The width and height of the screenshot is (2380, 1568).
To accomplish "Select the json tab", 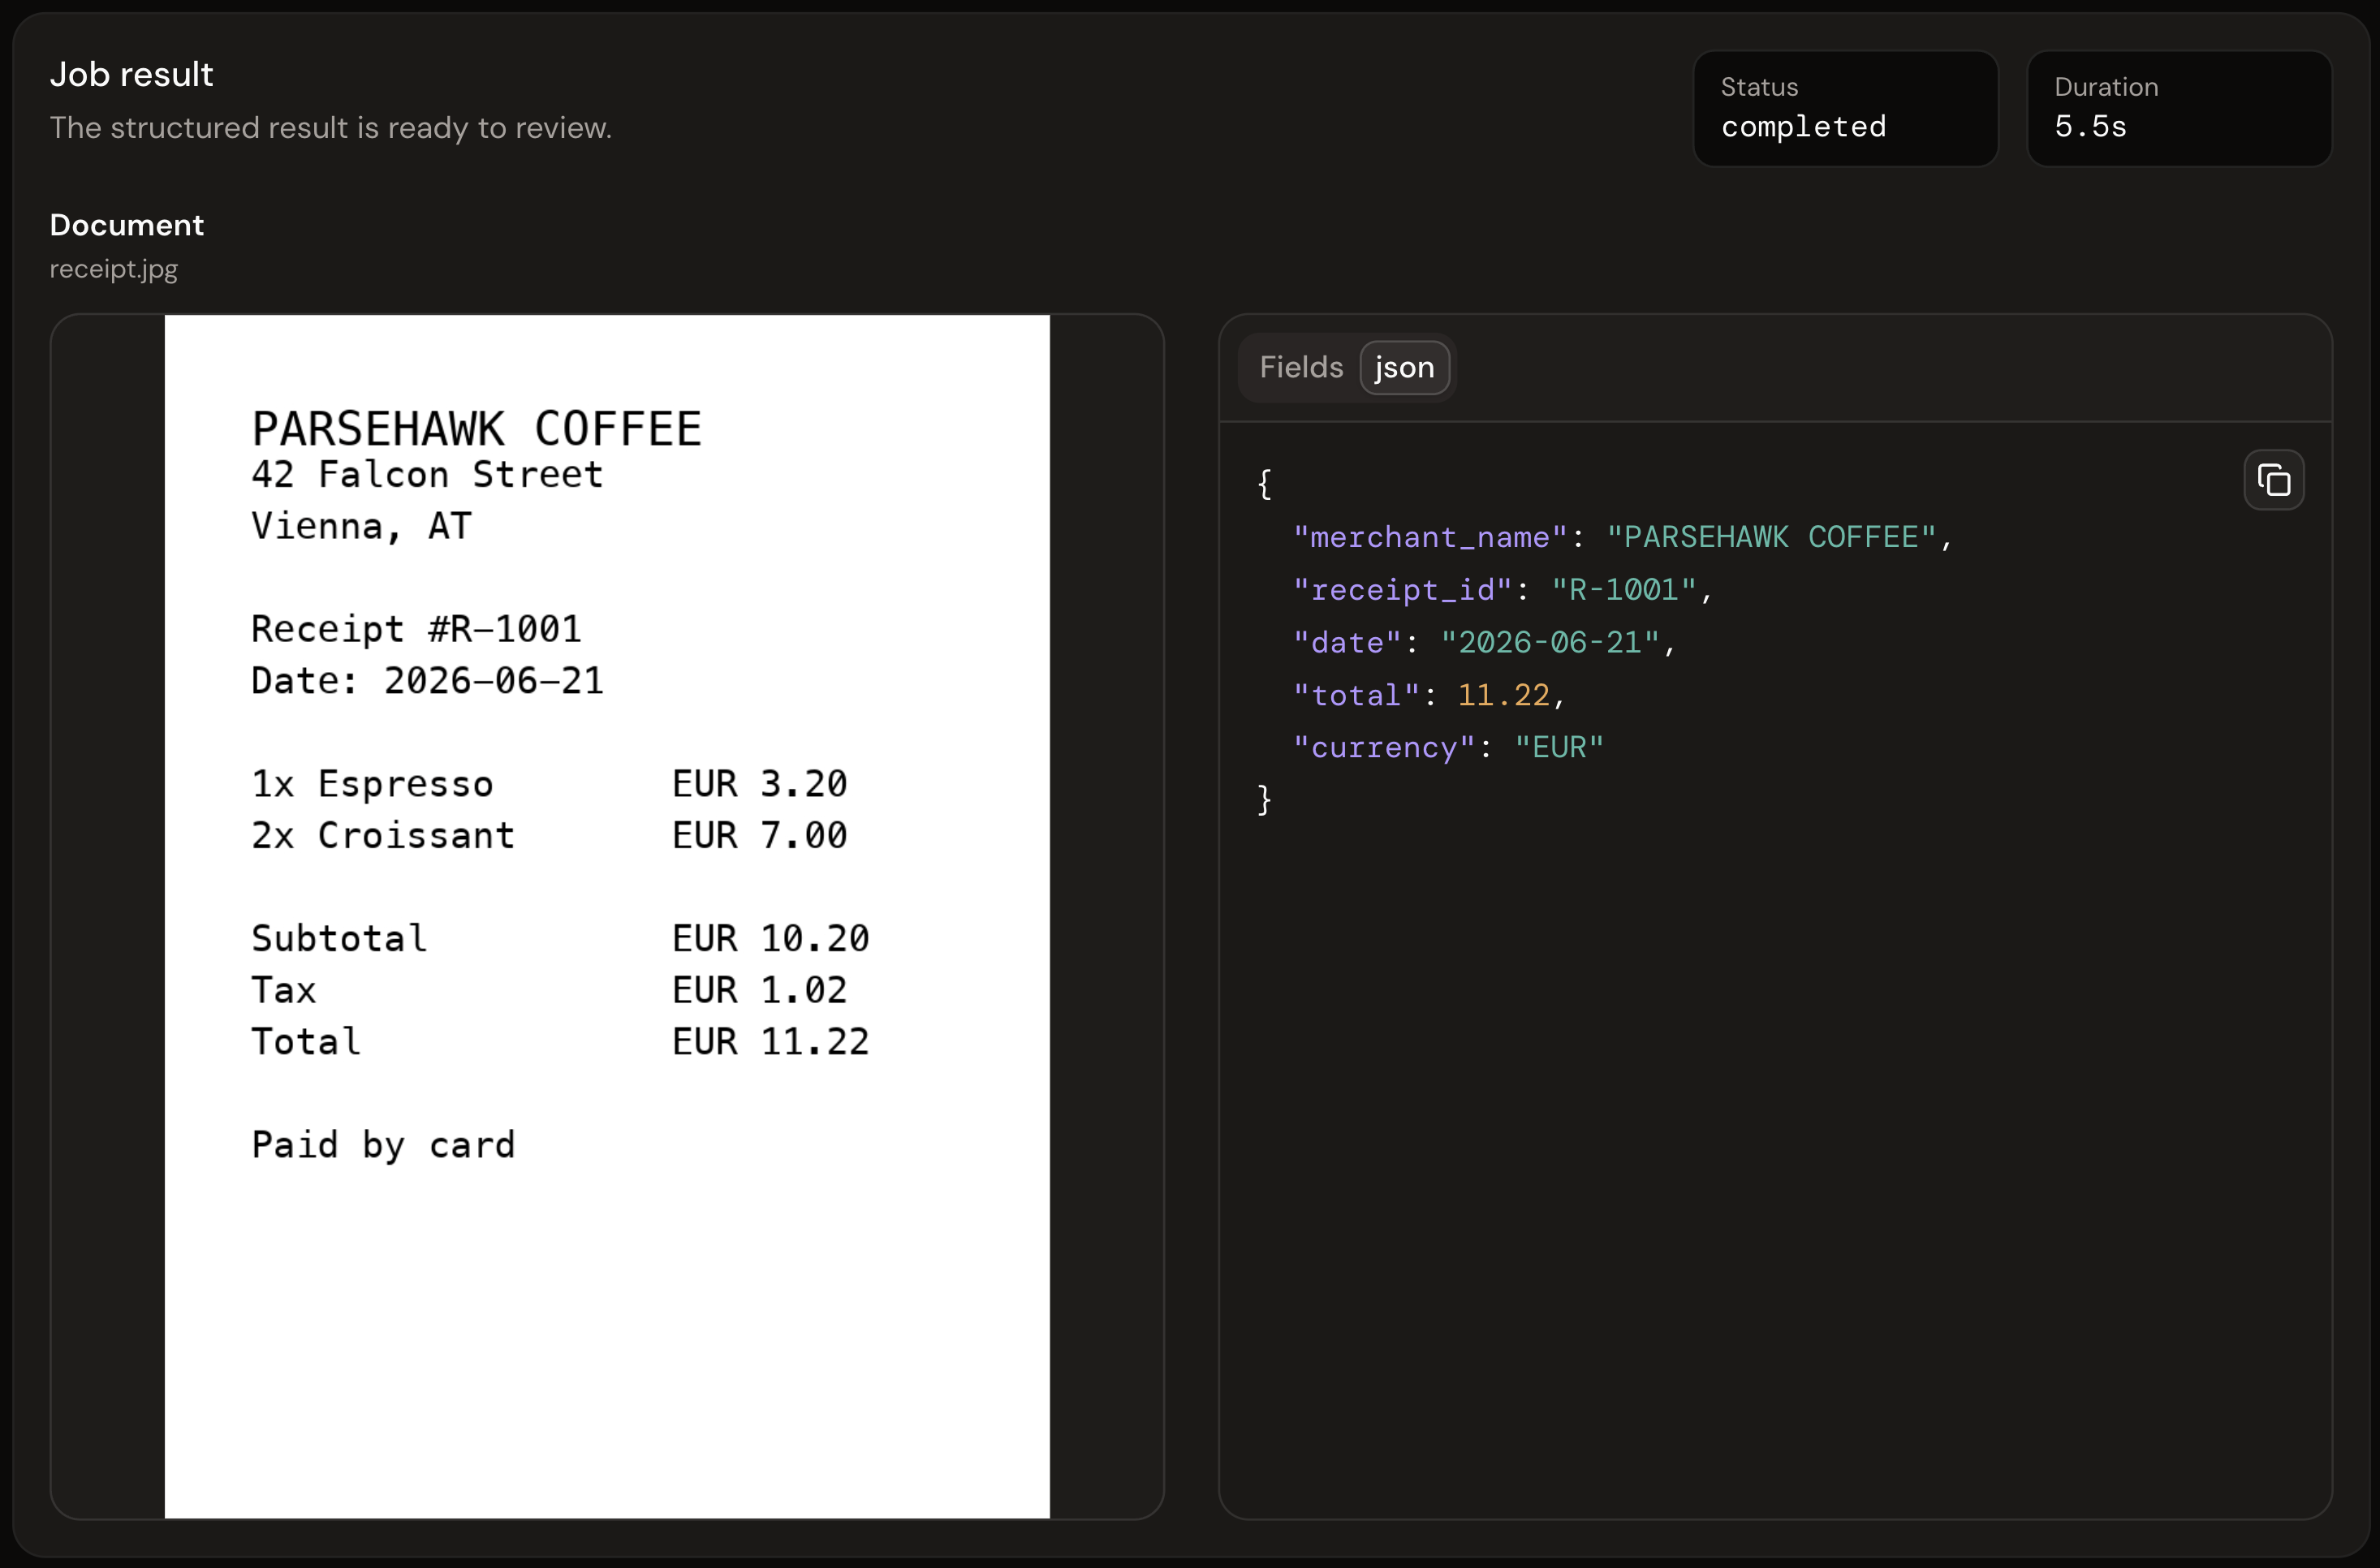I will click(x=1404, y=367).
